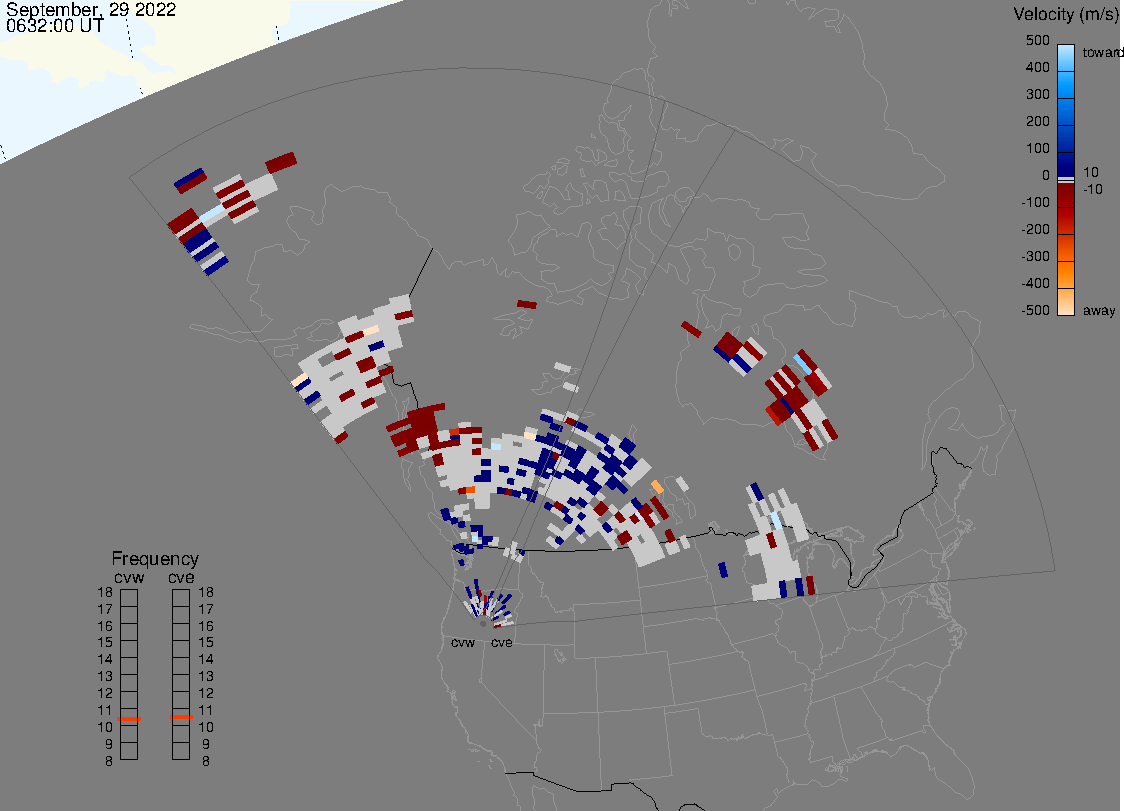
Task: Click the date text 'September, 29 2022'
Action: click(x=91, y=10)
